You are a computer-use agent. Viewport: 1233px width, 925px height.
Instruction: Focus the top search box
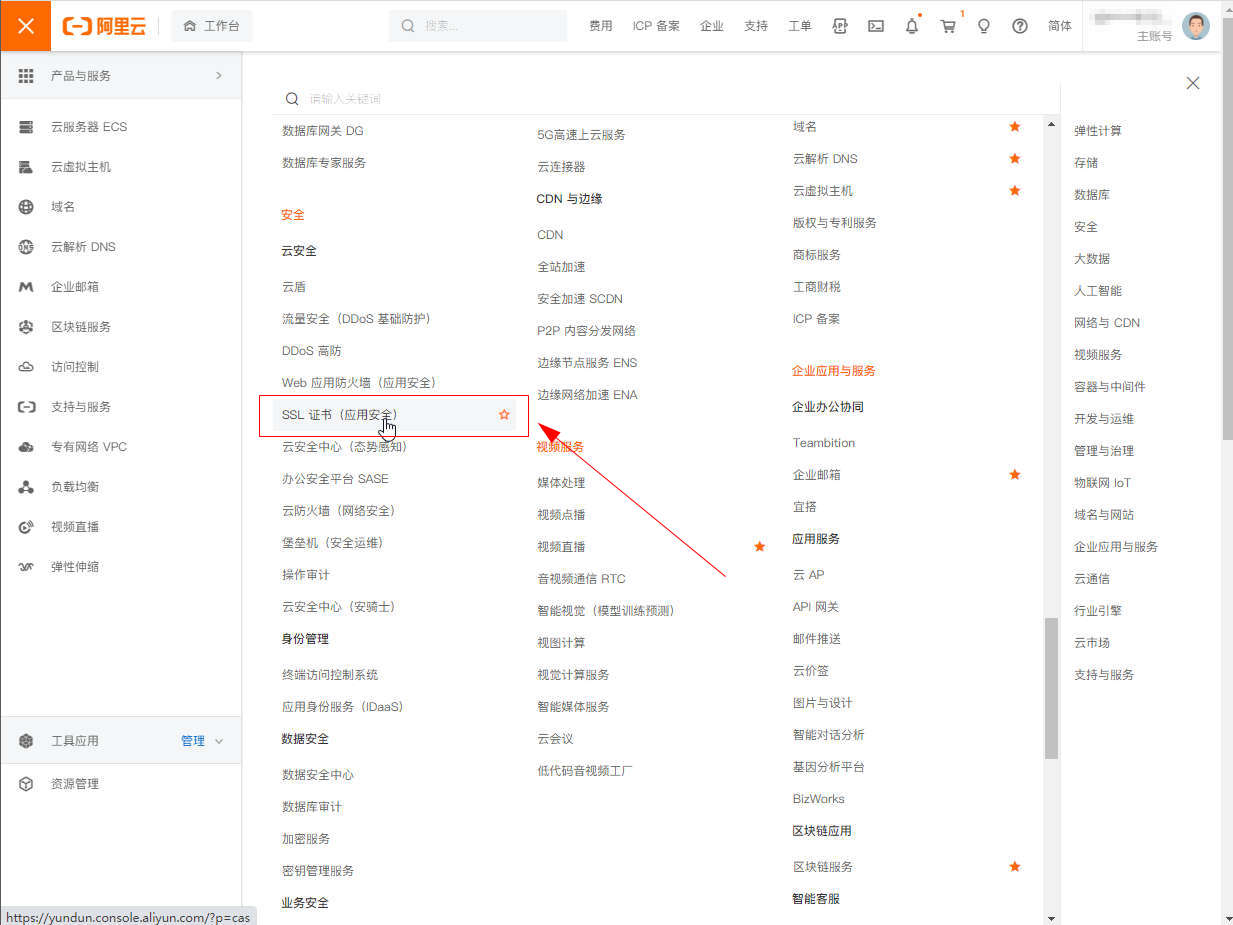pos(478,26)
